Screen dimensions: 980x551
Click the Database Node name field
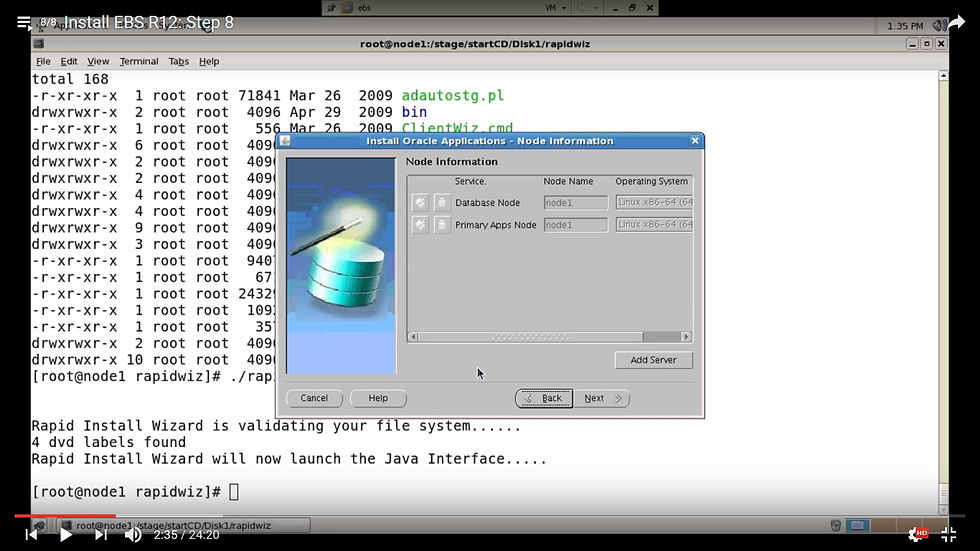point(576,202)
